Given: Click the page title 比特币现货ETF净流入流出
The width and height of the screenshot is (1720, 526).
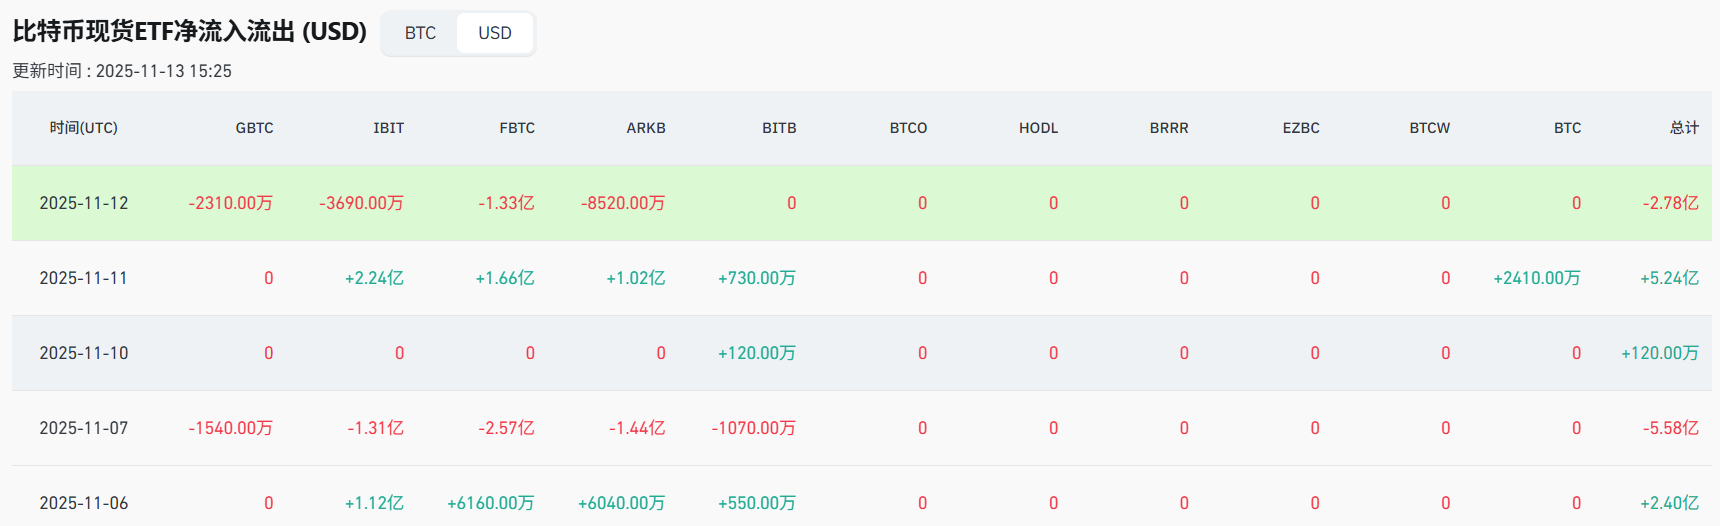Looking at the screenshot, I should [190, 32].
